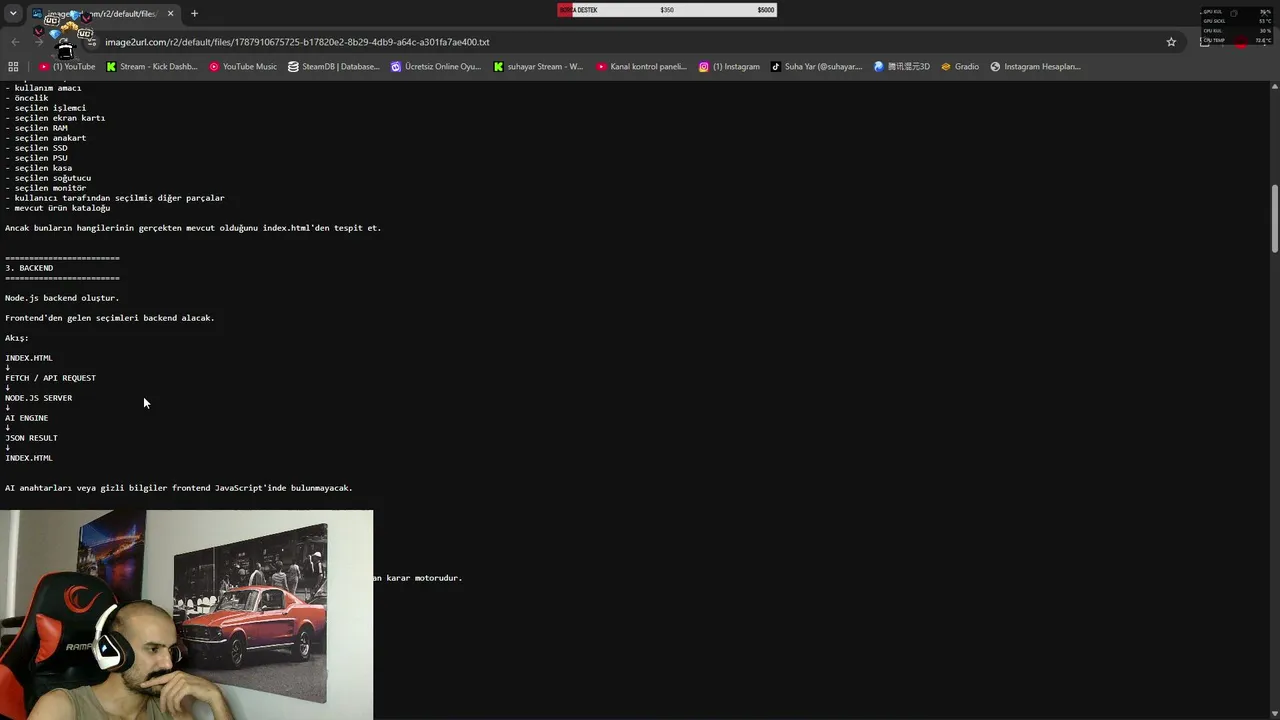Click the text "JSON RESULT"

click(x=31, y=438)
